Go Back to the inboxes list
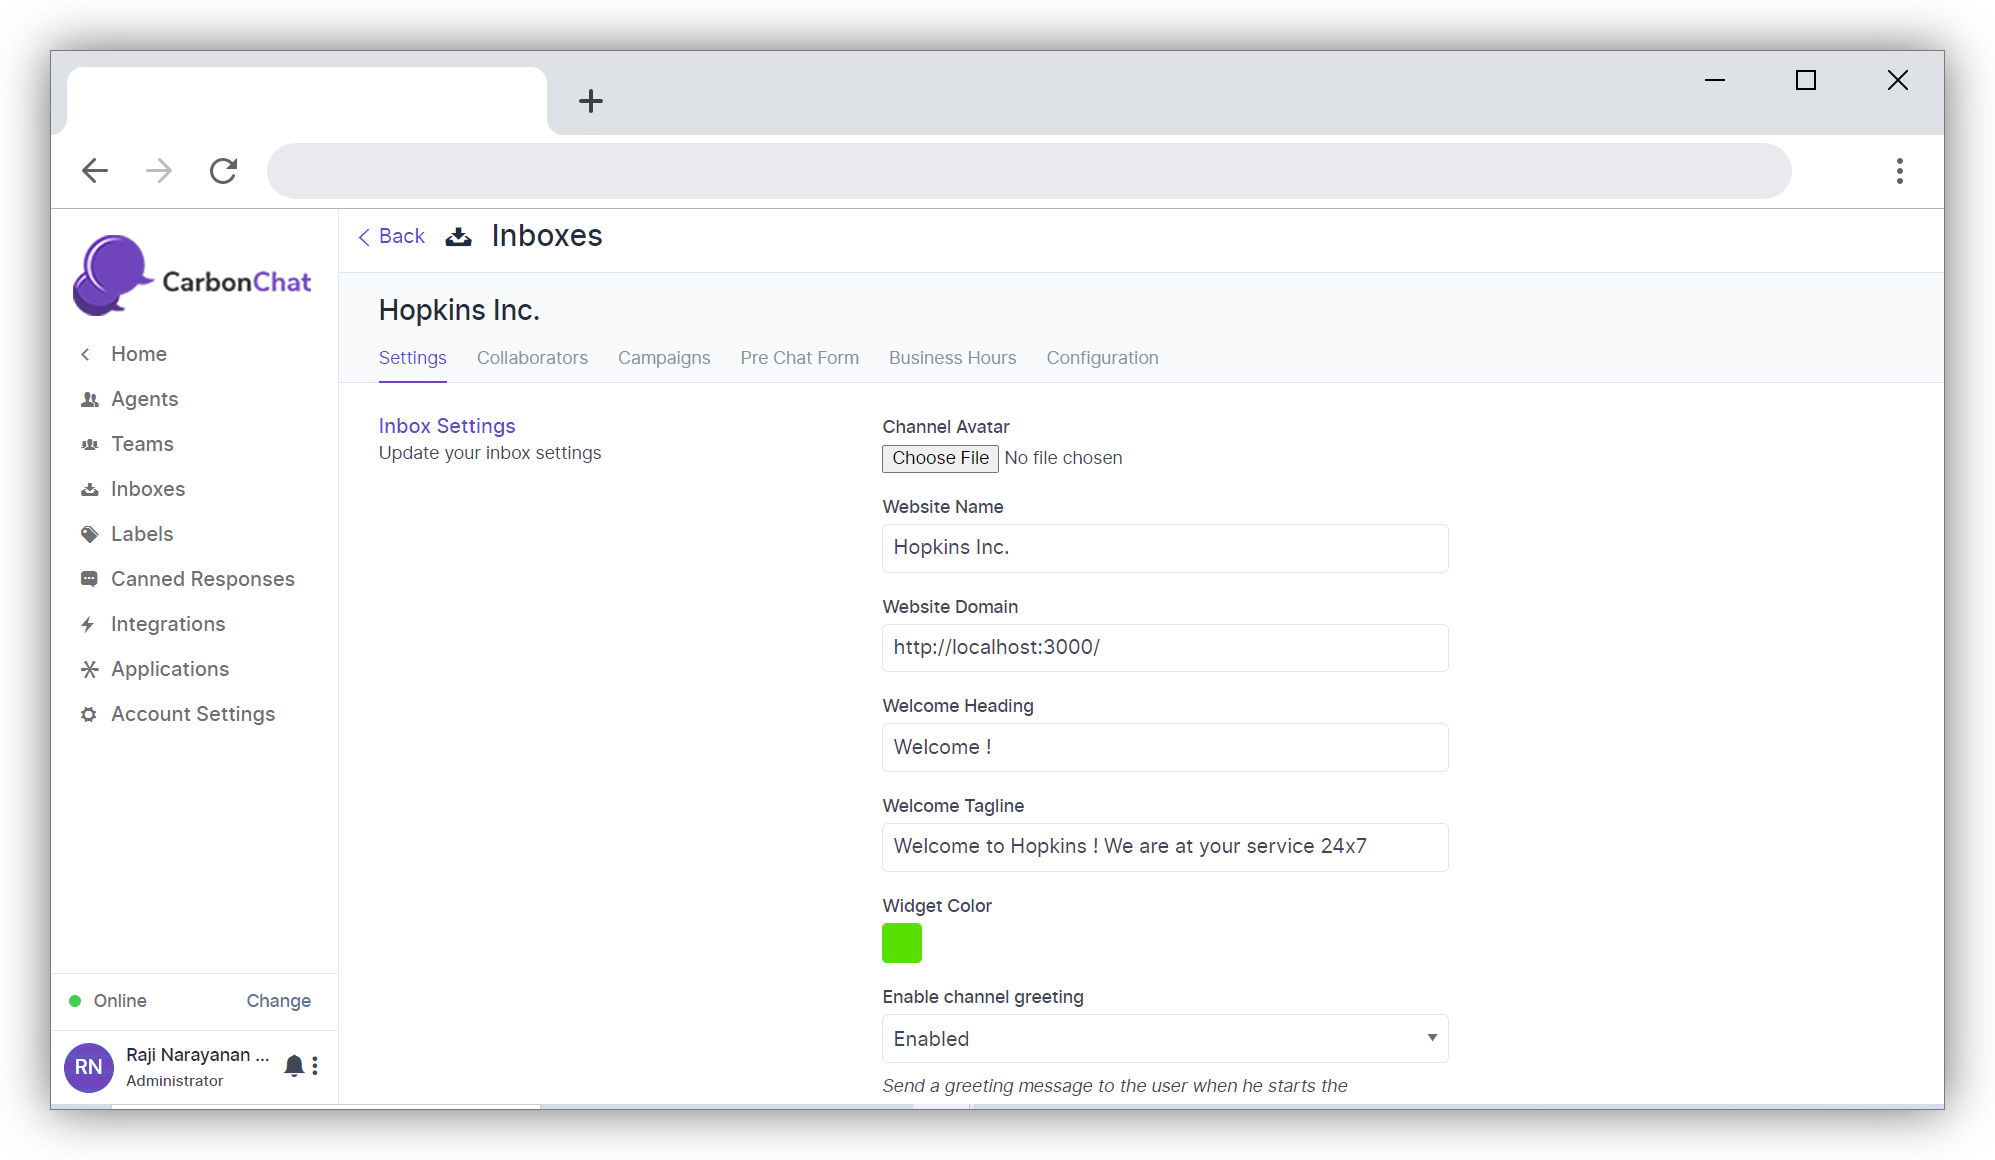Screen dimensions: 1995x1160 [x=392, y=236]
